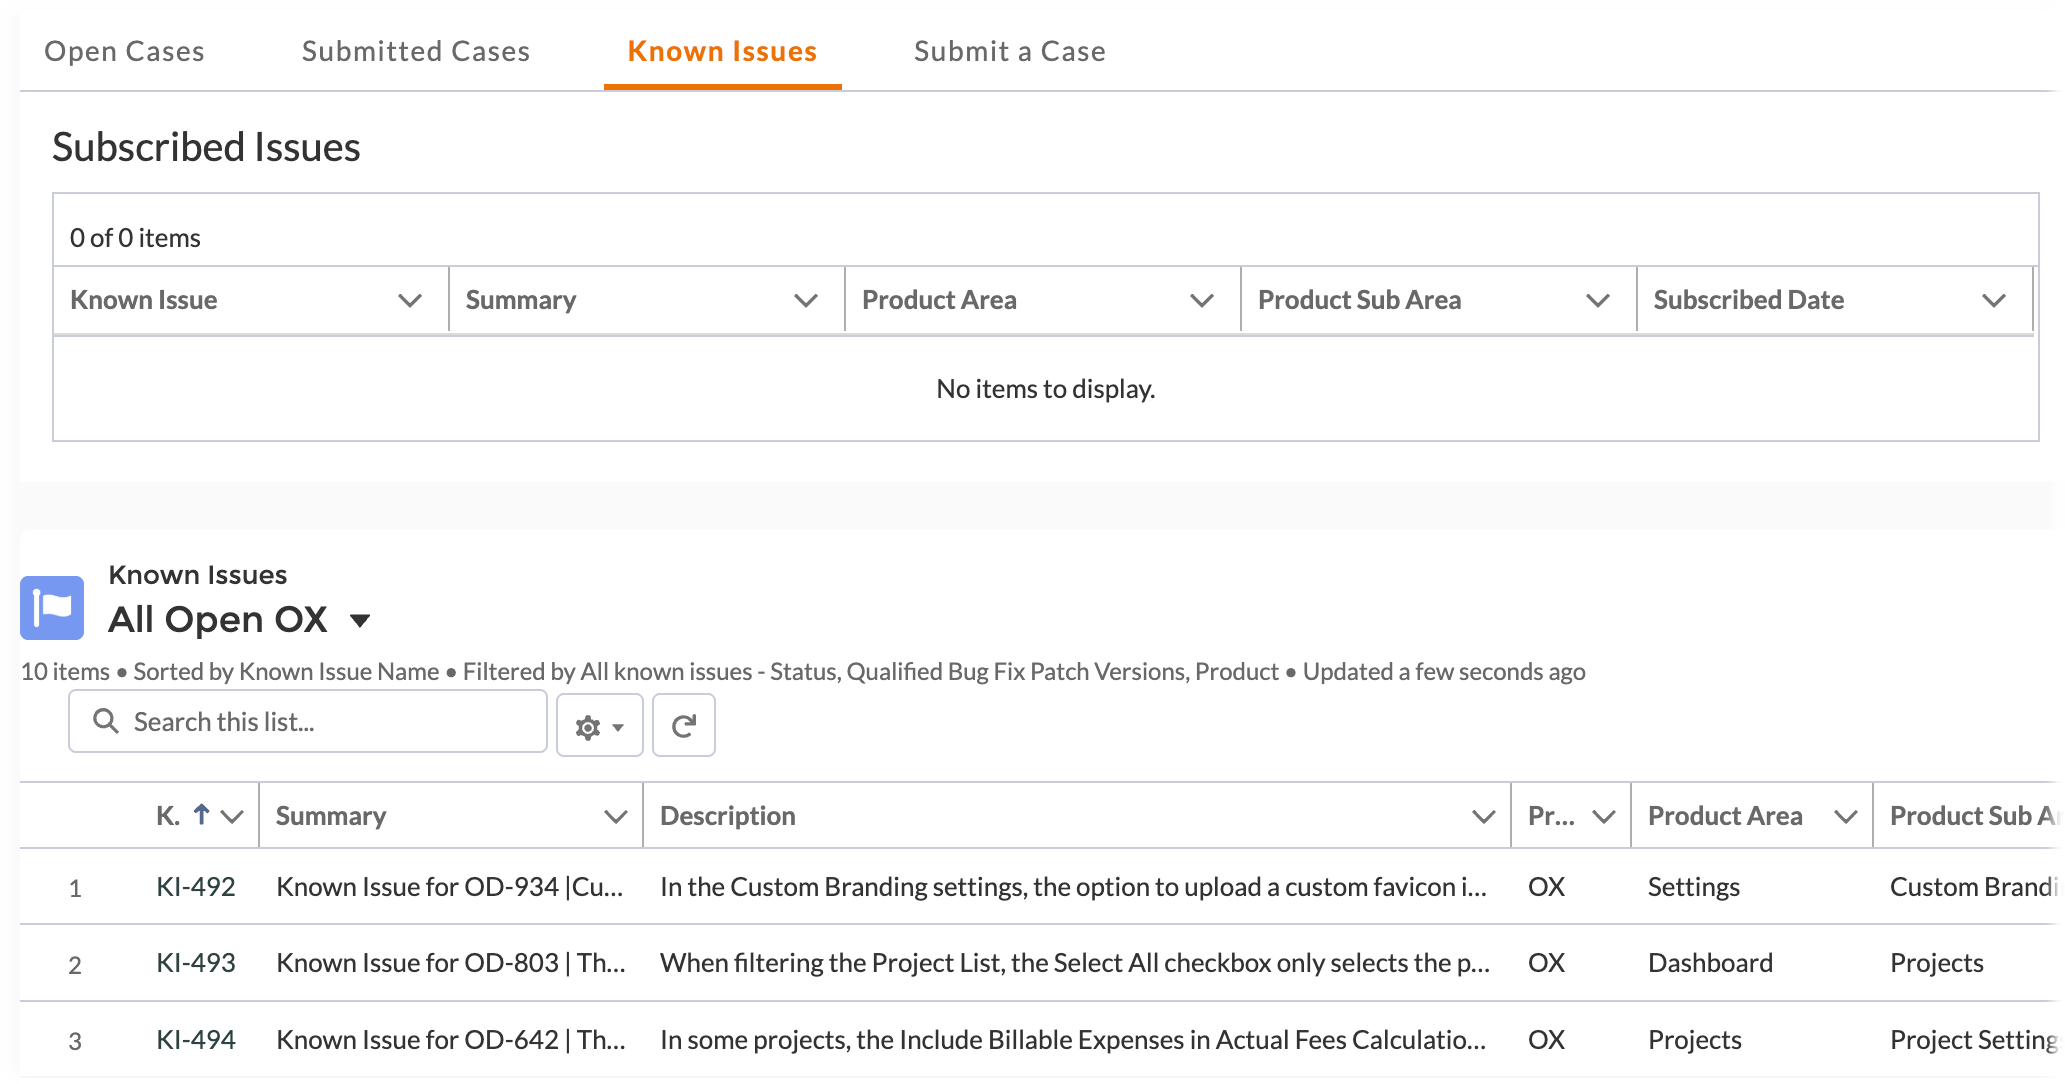Switch to the Submitted Cases tab

(x=416, y=51)
